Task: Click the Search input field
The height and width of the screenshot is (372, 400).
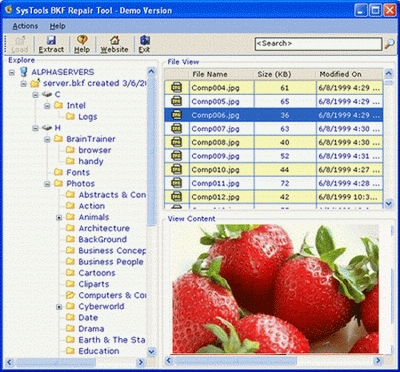Action: point(318,44)
